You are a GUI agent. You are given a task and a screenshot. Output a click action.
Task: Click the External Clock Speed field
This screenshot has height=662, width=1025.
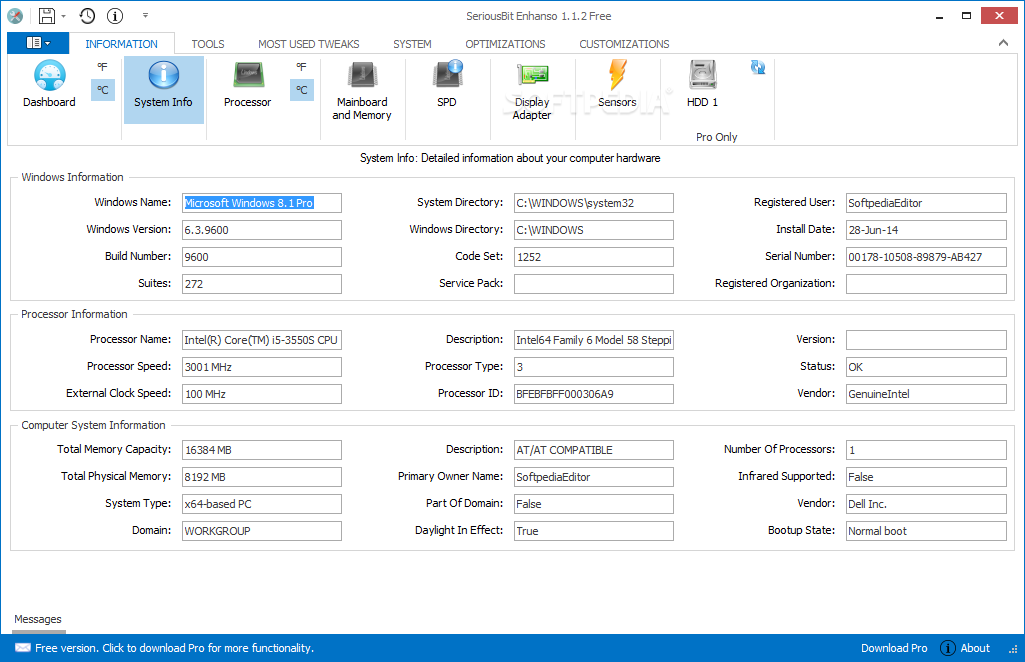click(x=261, y=393)
